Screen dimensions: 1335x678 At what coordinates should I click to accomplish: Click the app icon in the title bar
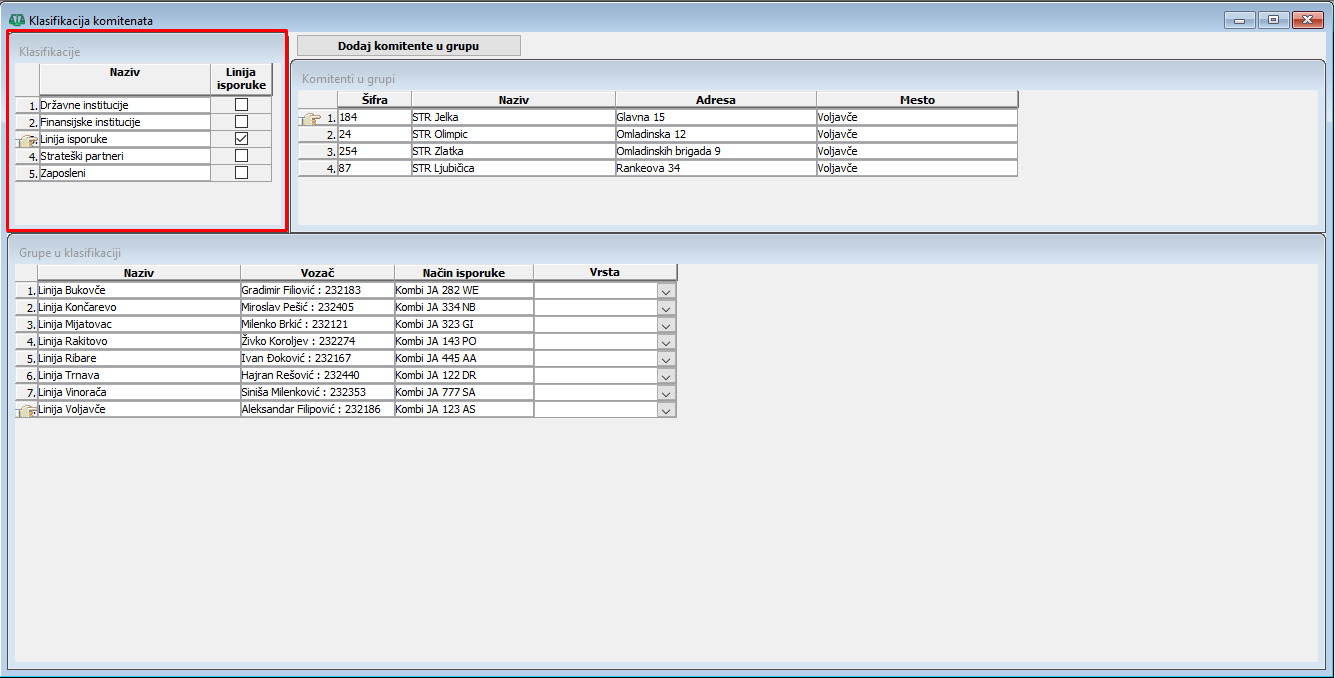pos(16,20)
